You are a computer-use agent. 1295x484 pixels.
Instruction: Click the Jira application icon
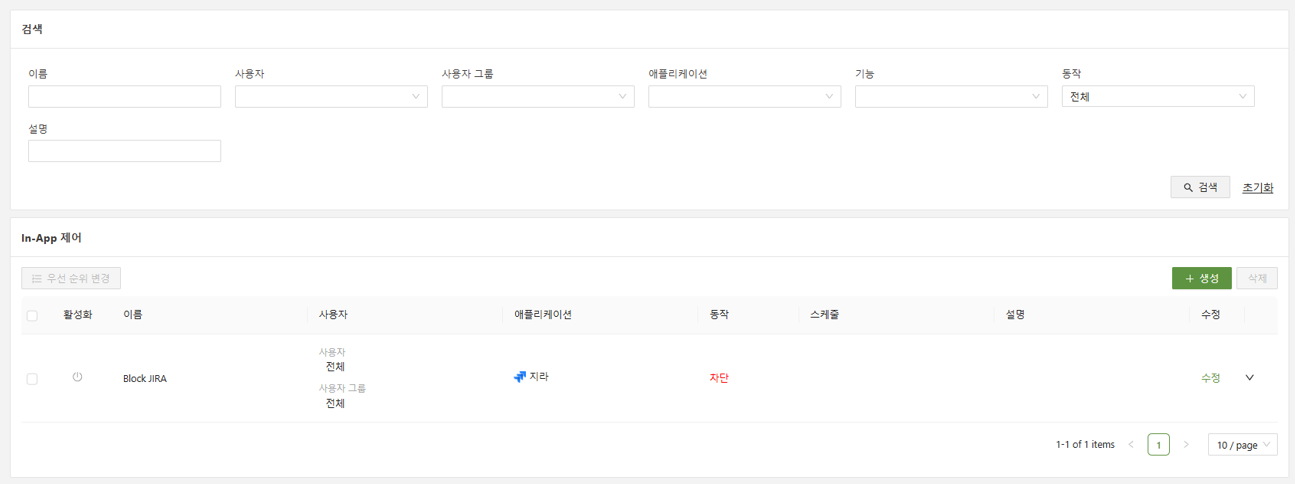click(519, 377)
